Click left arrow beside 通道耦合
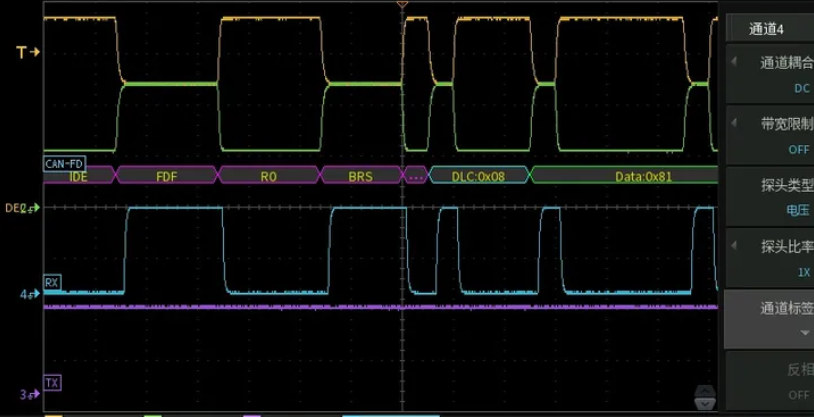 click(x=734, y=62)
